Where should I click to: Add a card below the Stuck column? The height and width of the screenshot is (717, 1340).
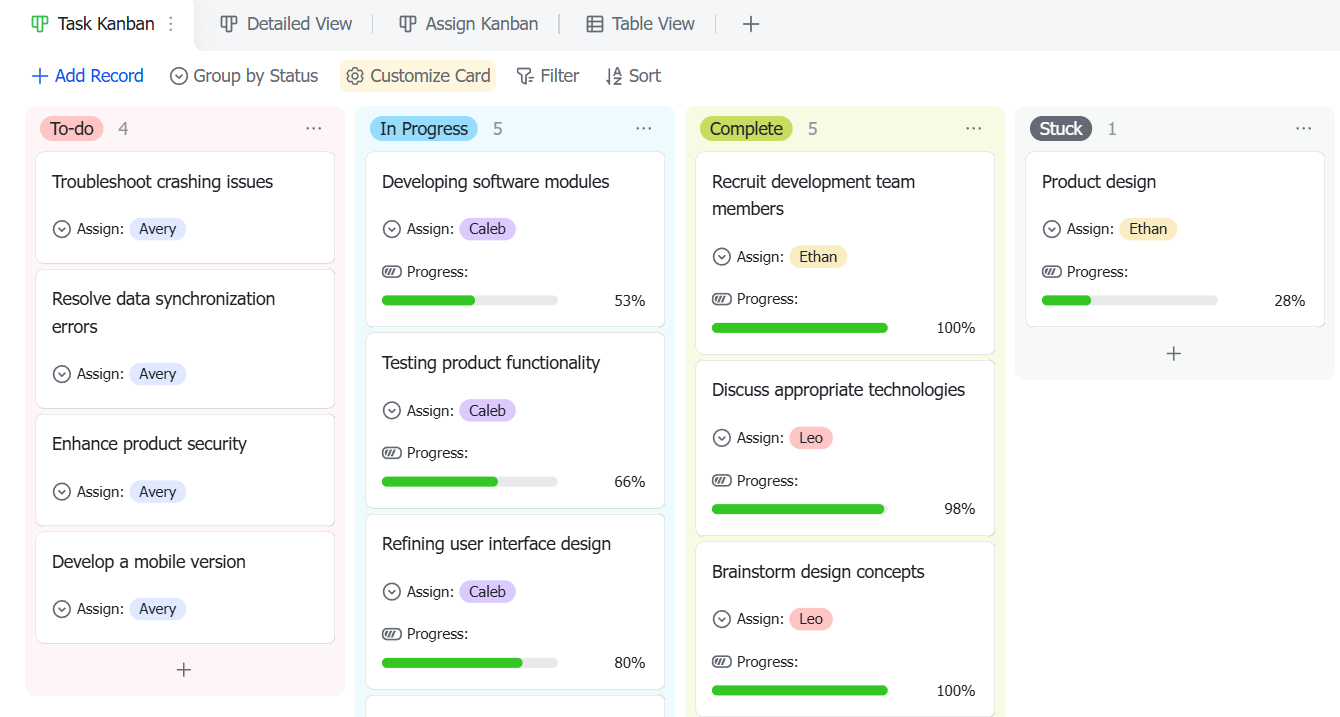point(1174,353)
